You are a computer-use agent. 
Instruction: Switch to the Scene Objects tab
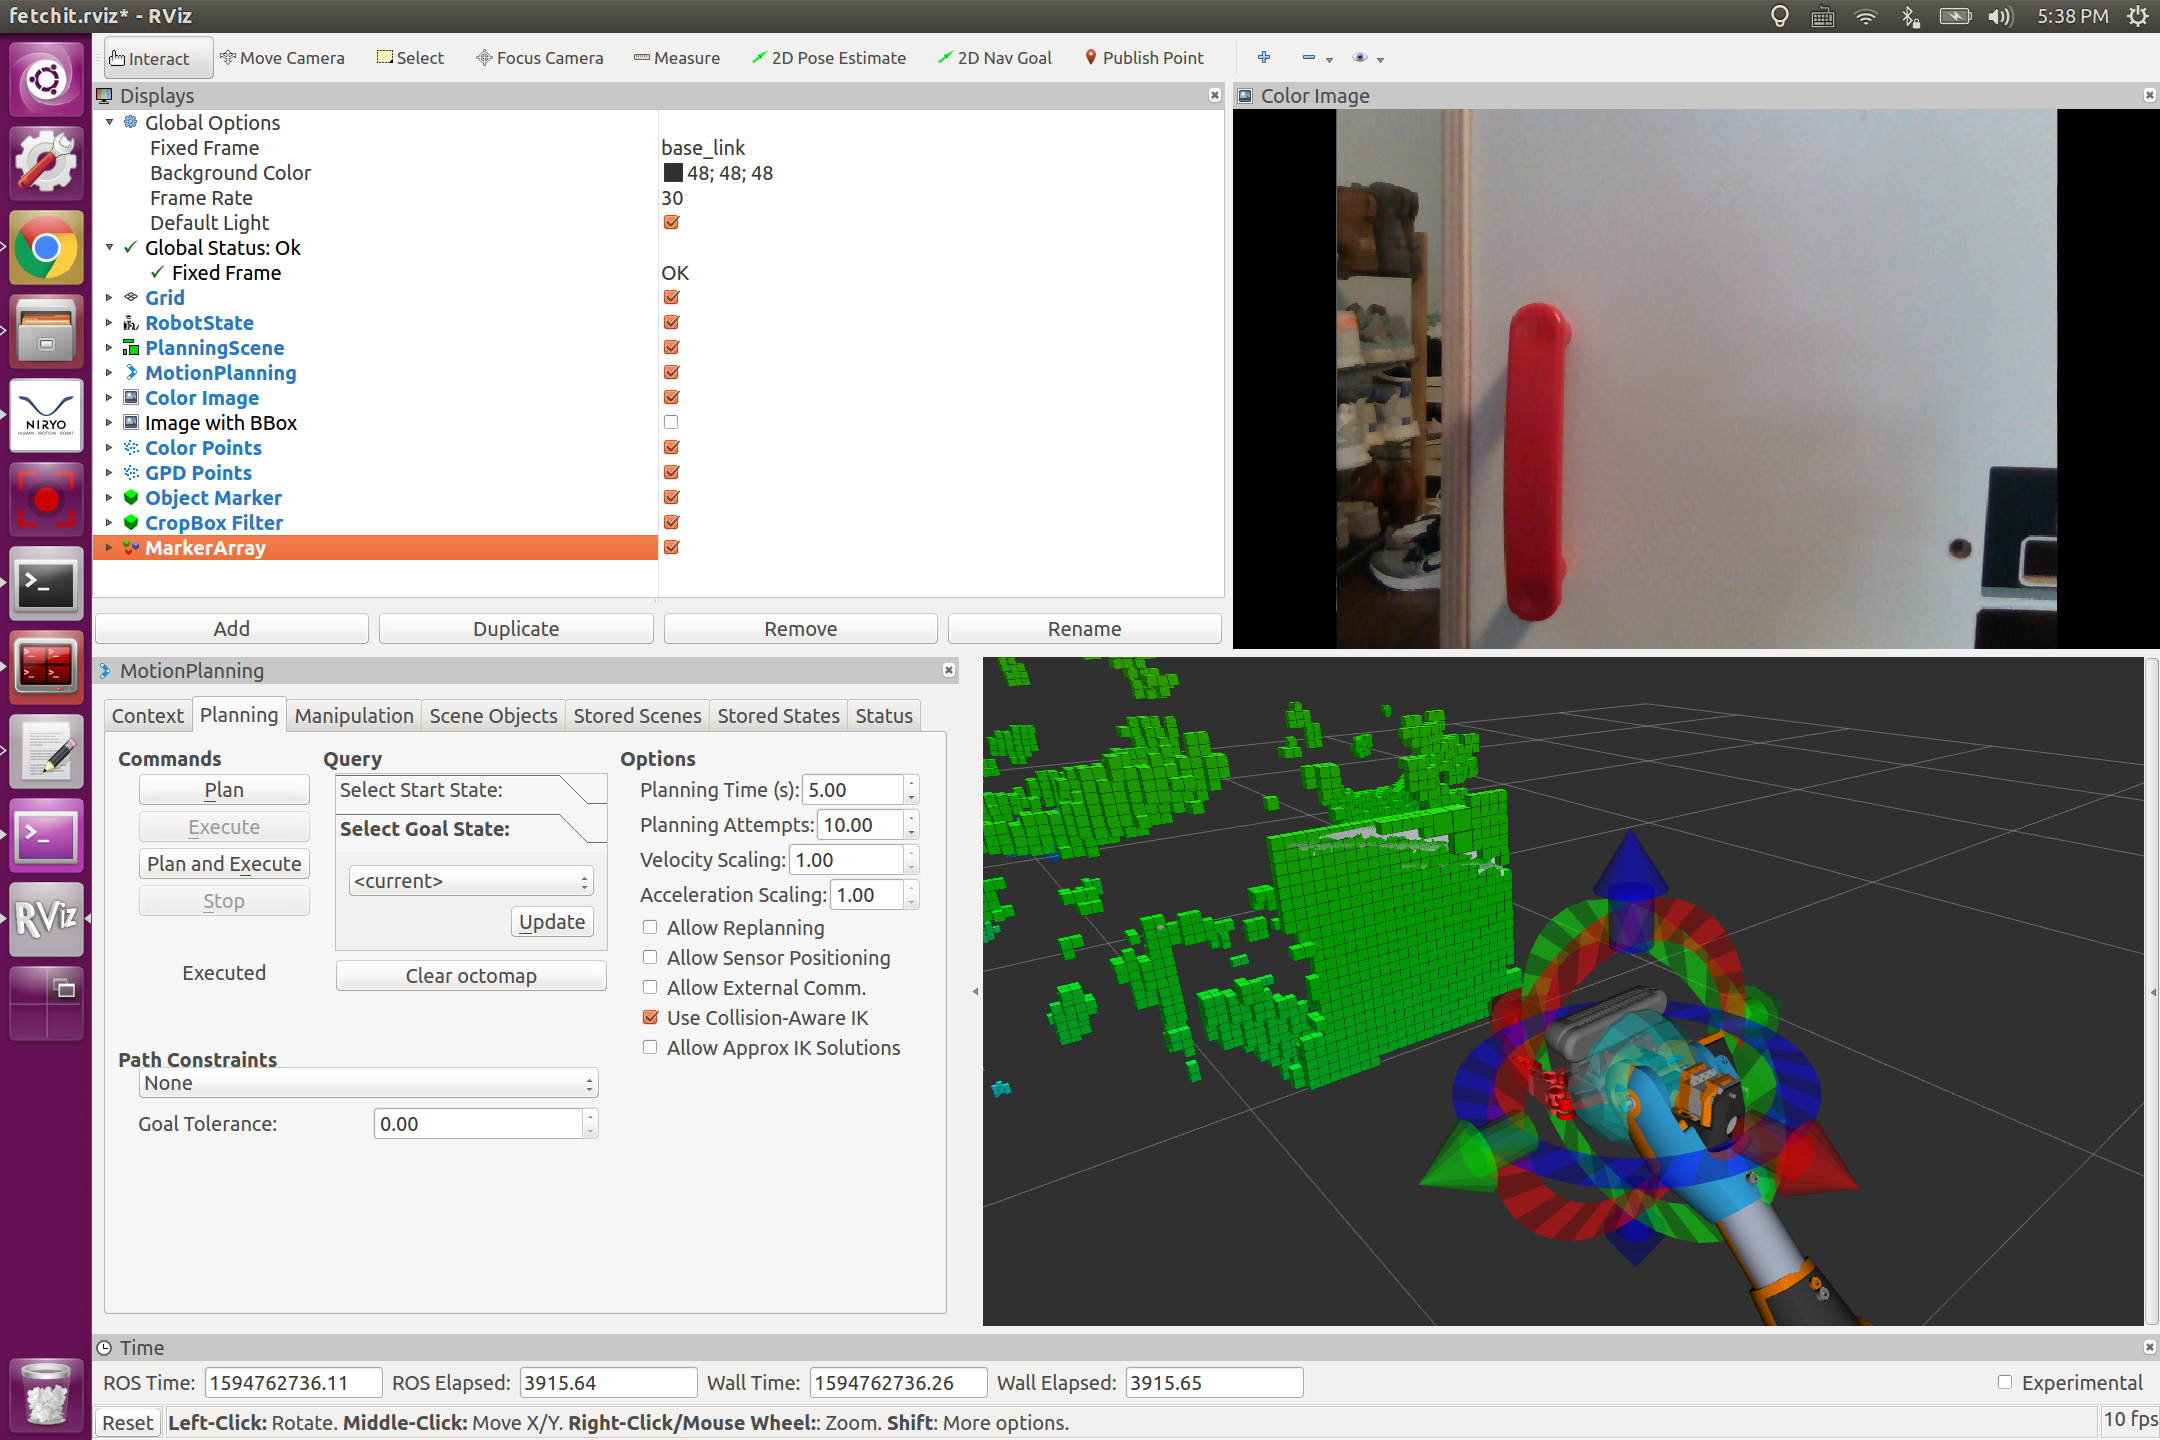[x=493, y=715]
